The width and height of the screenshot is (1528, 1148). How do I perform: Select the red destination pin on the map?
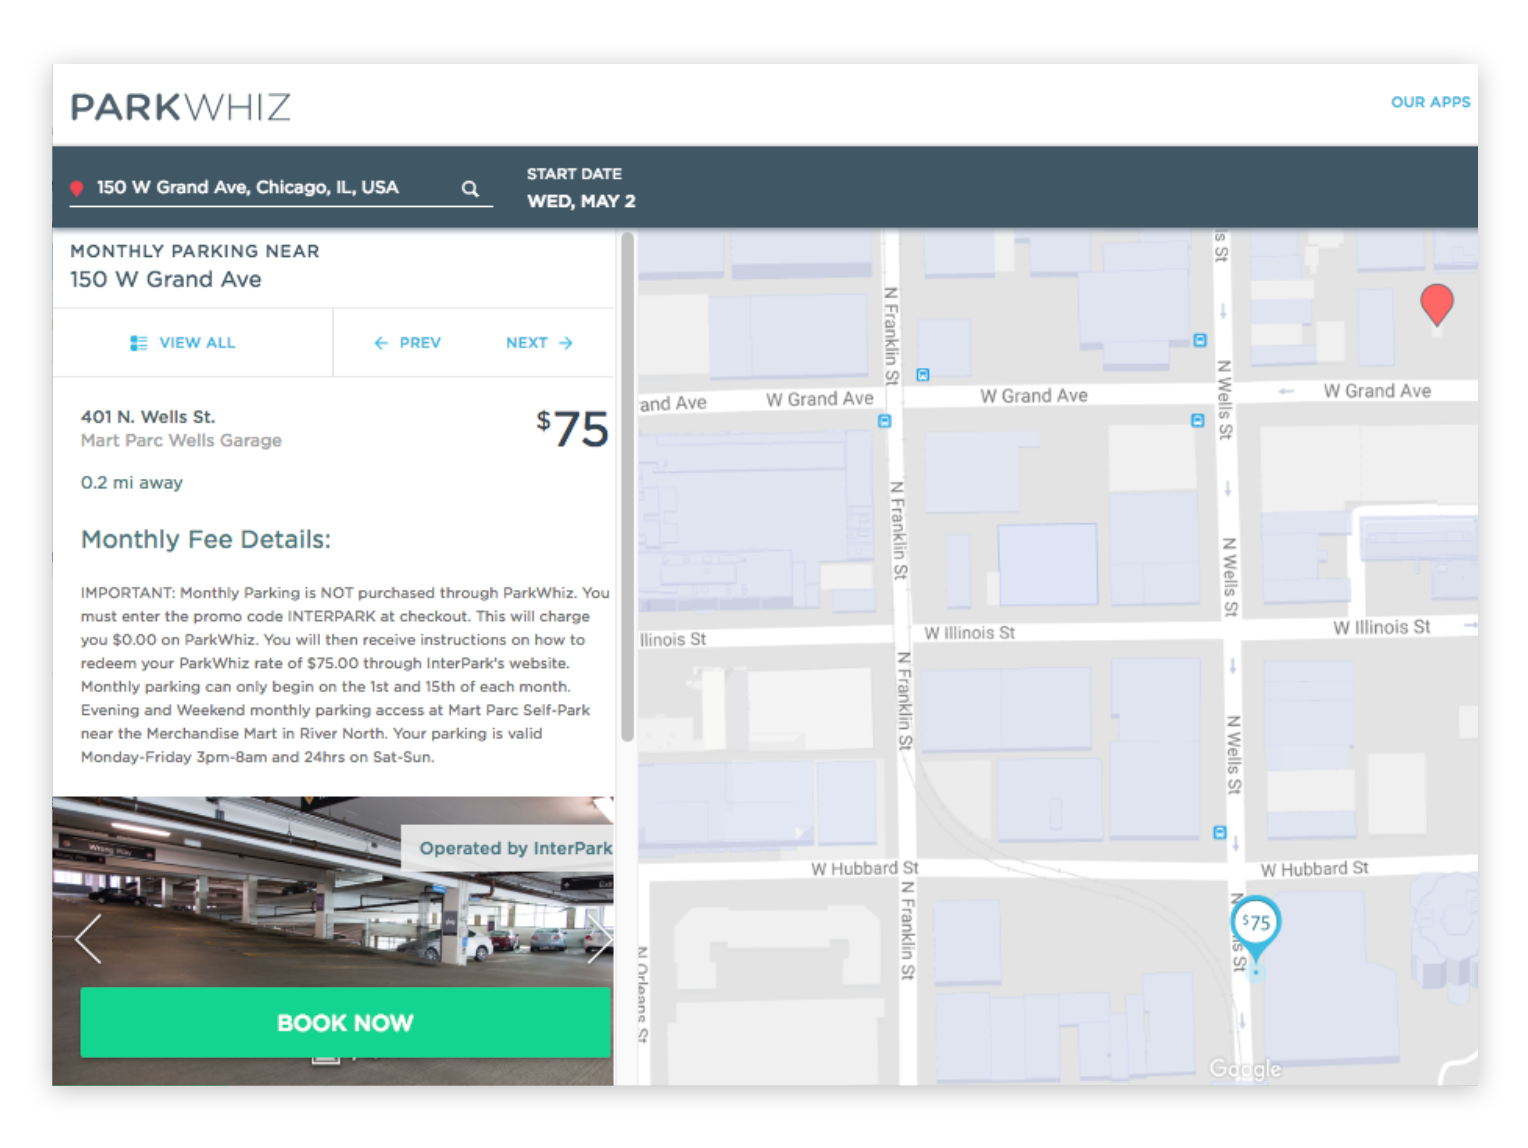(x=1437, y=304)
